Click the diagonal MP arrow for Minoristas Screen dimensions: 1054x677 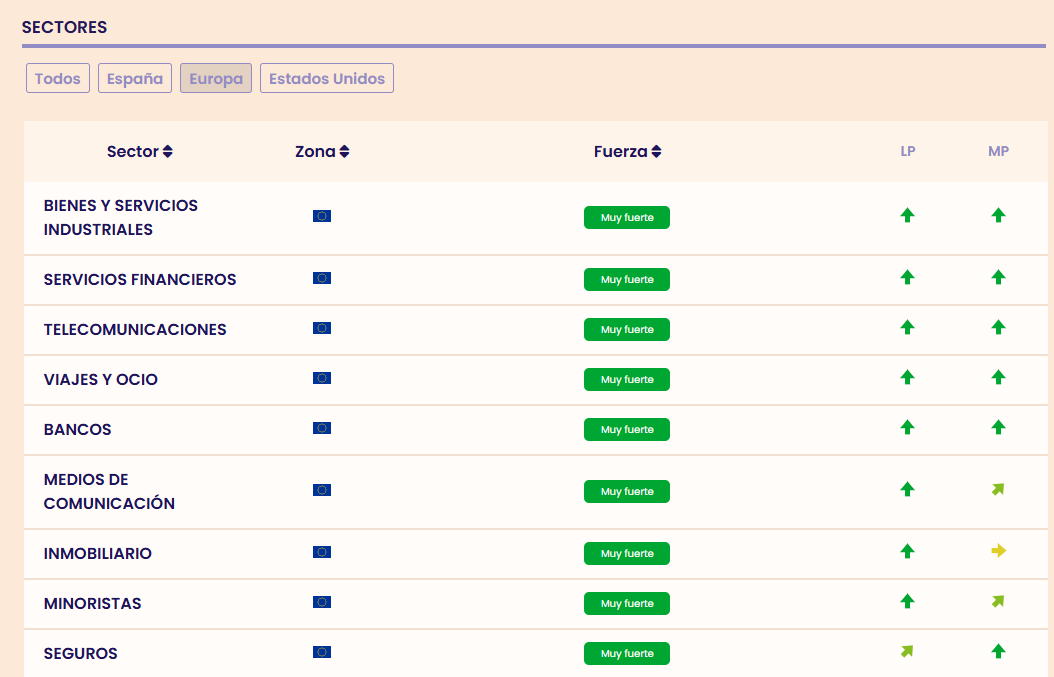click(x=998, y=602)
